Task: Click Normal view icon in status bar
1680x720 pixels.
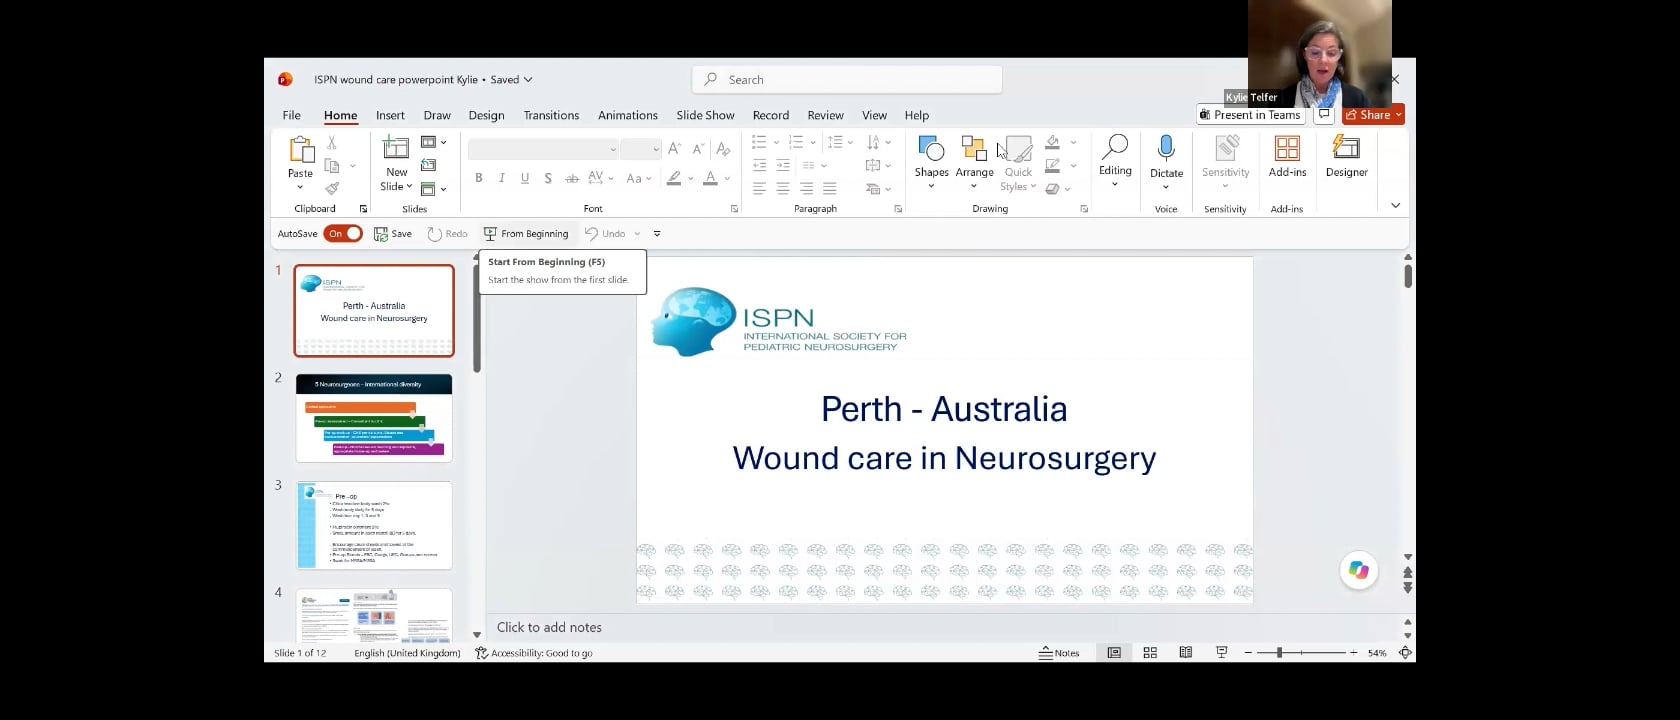Action: [x=1114, y=653]
